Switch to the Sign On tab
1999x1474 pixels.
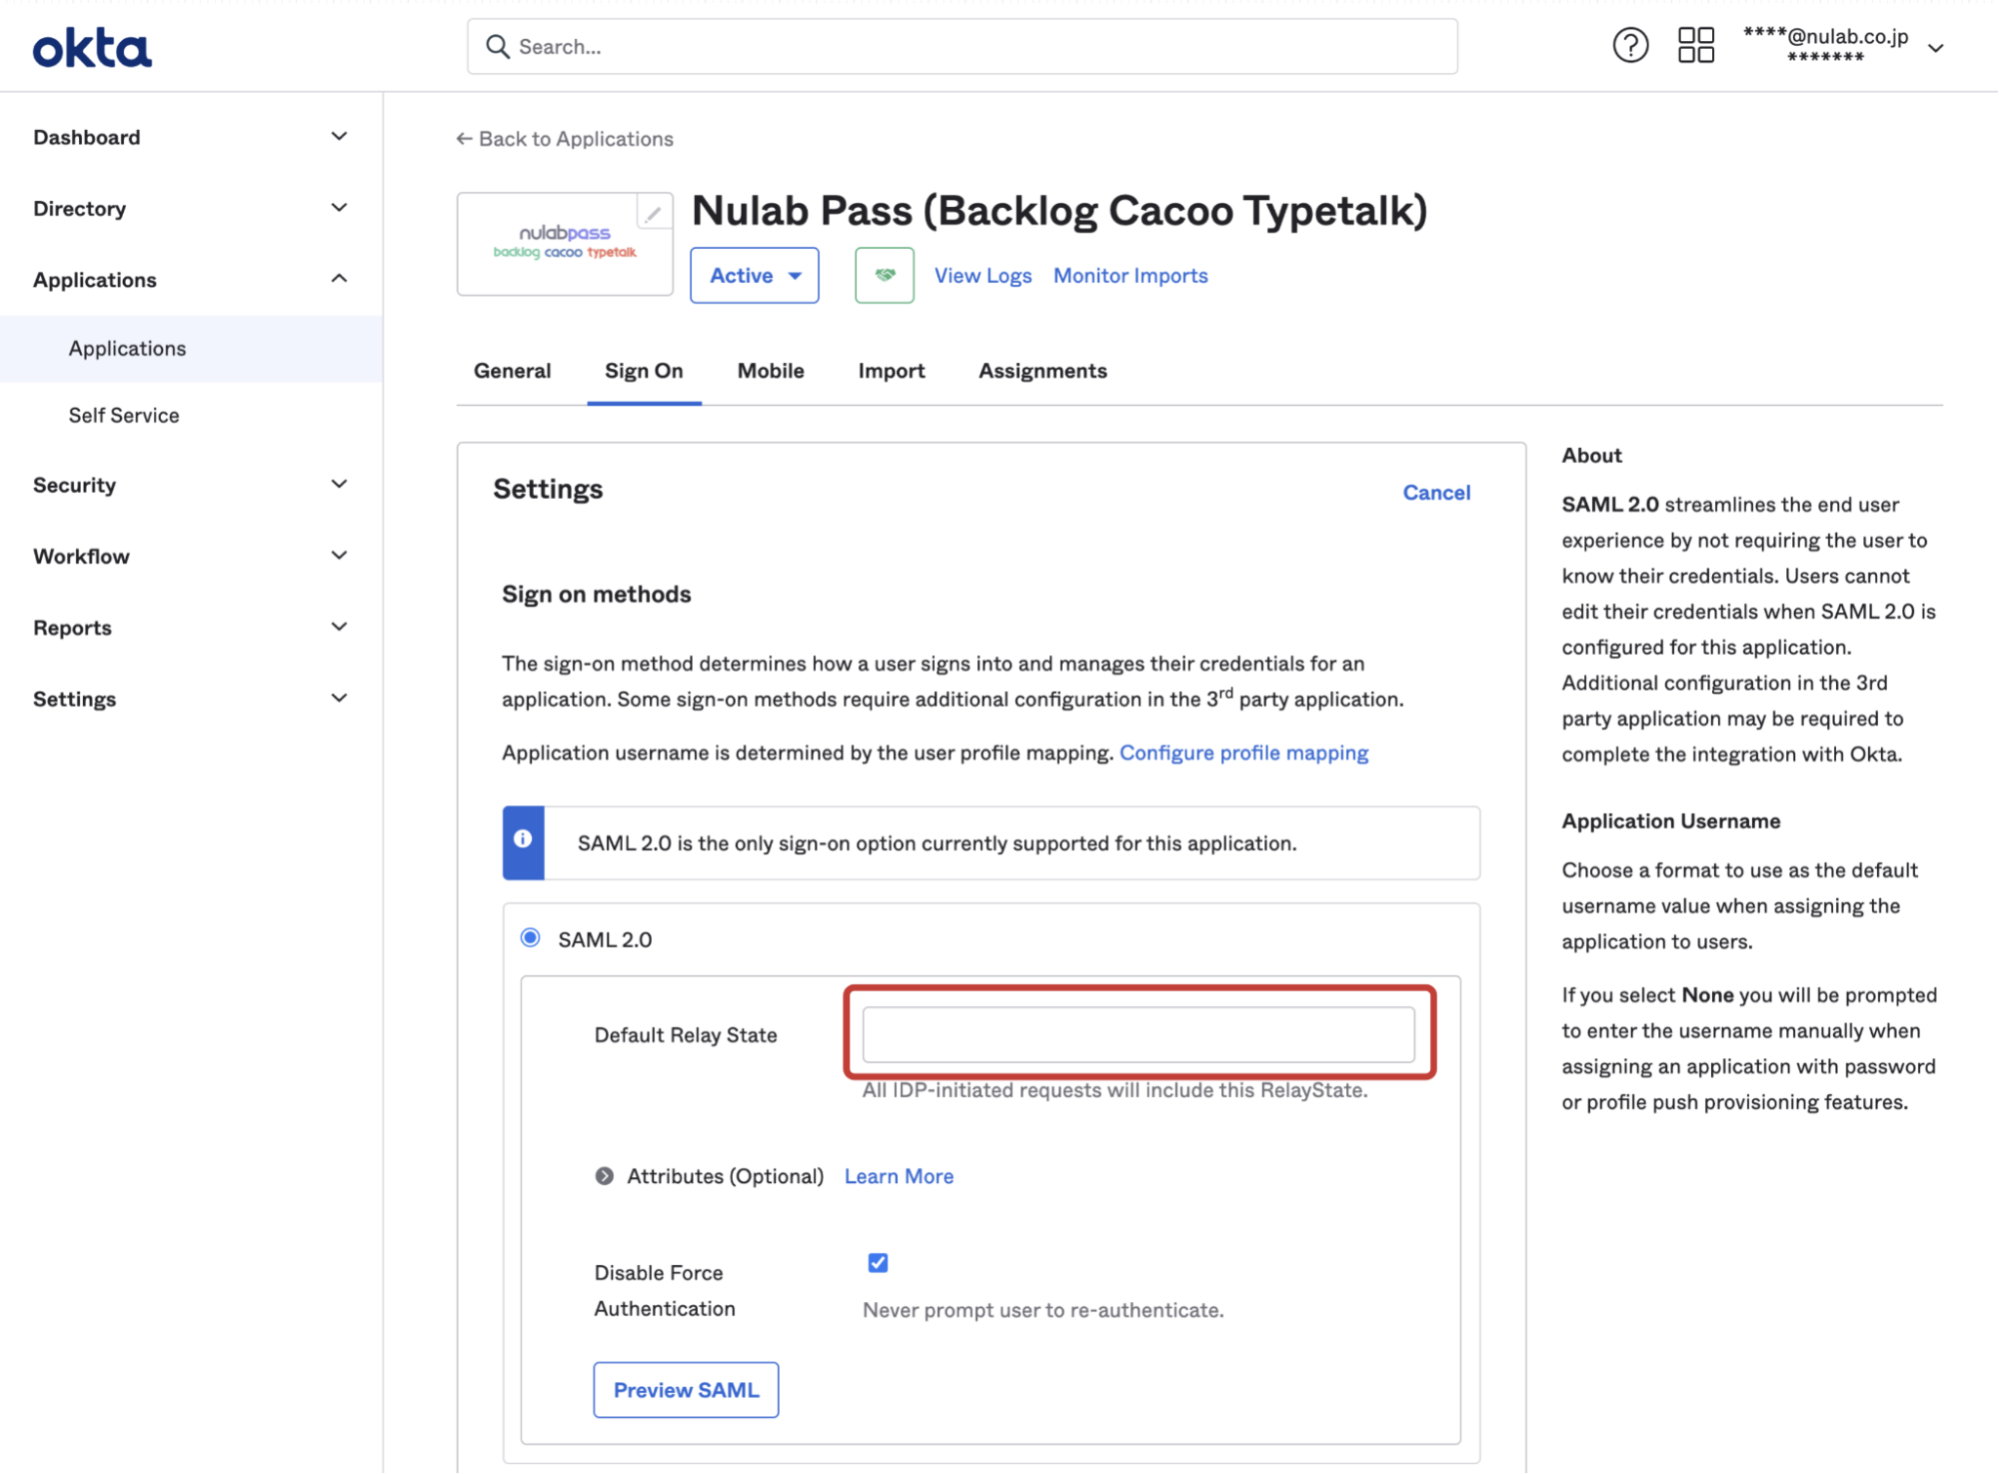644,371
